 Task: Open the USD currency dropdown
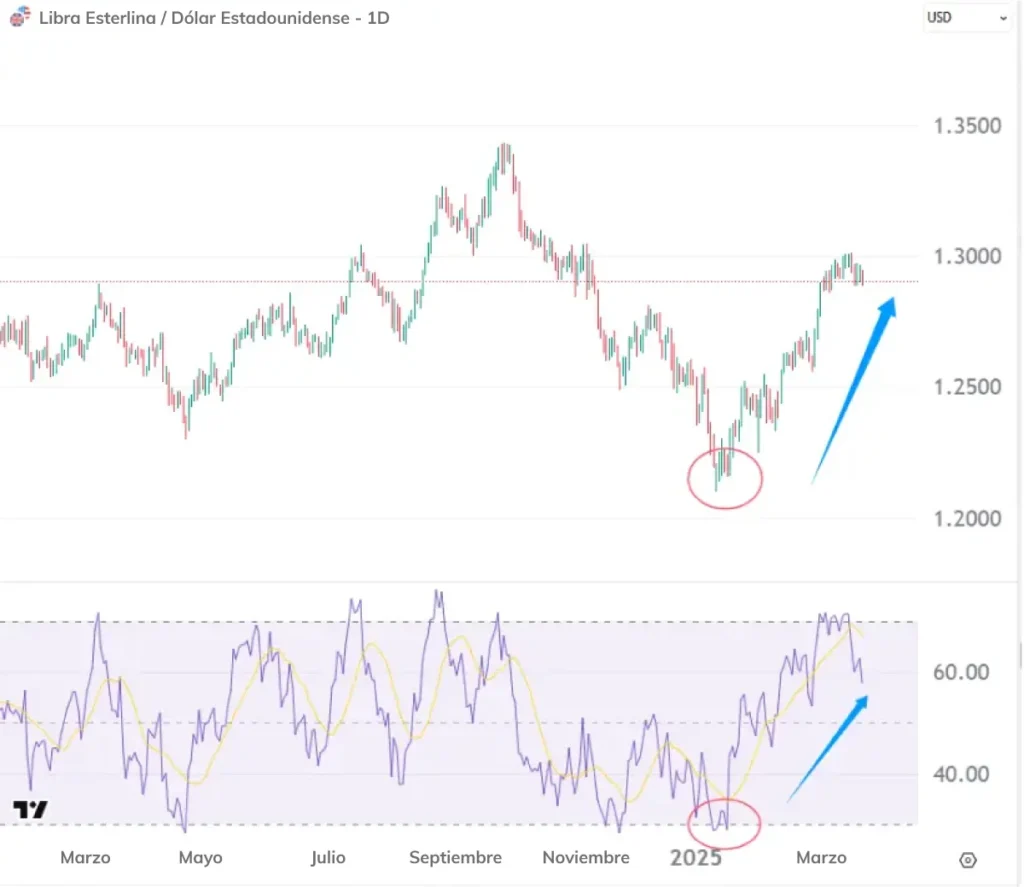click(967, 18)
